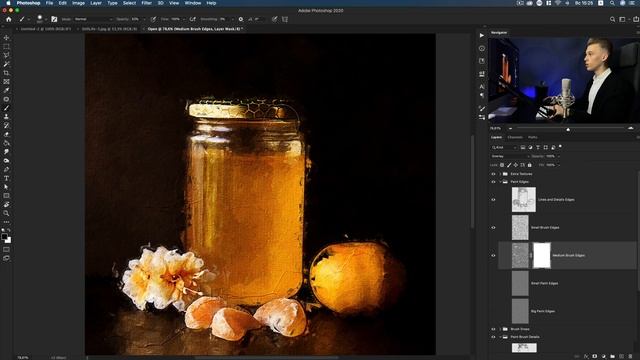Image resolution: width=640 pixels, height=360 pixels.
Task: Select the Horizontal Type tool
Action: tap(6, 178)
